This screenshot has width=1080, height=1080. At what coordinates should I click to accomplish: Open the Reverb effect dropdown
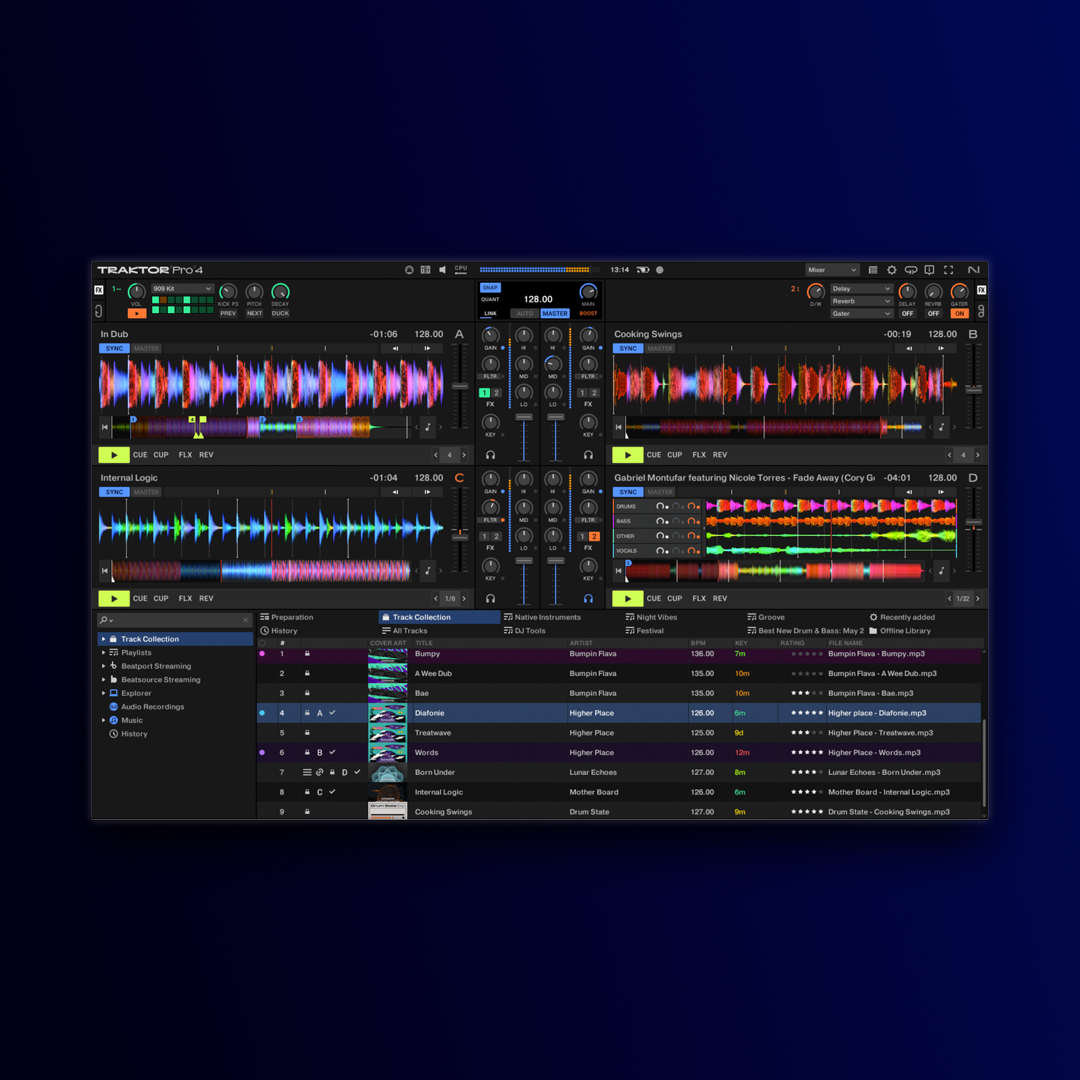pos(862,301)
